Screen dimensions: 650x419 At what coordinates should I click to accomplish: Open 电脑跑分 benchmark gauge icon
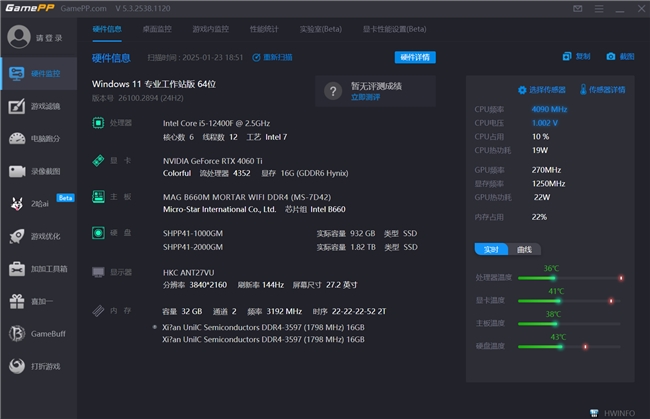[x=17, y=138]
